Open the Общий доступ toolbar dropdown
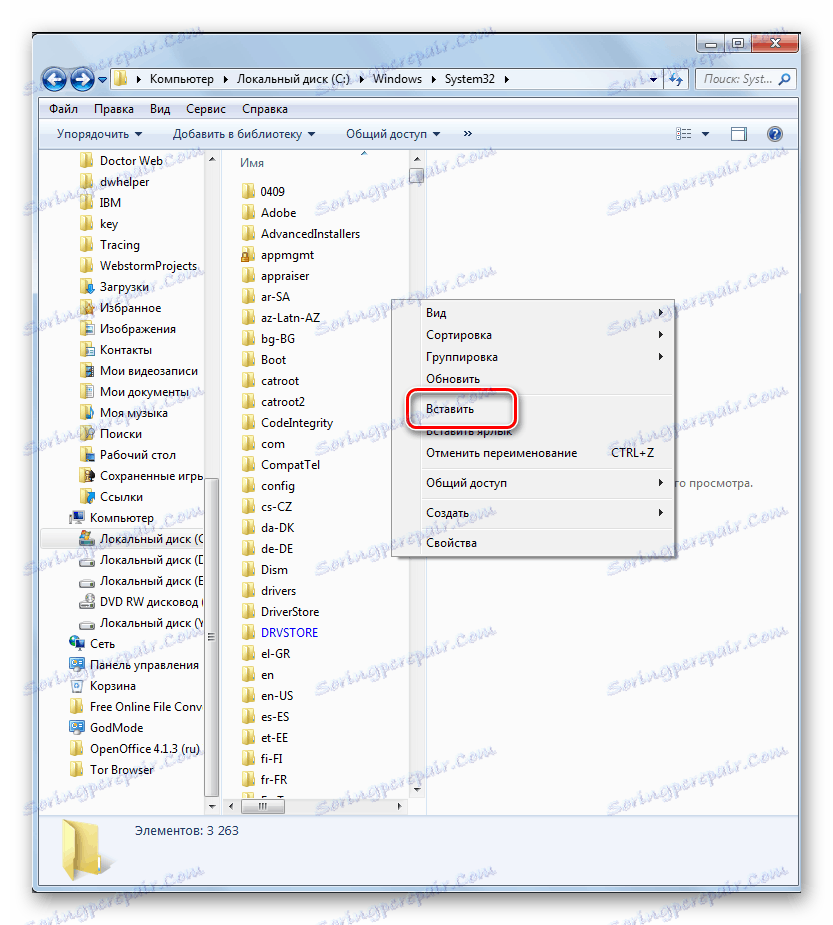833x925 pixels. [x=393, y=134]
